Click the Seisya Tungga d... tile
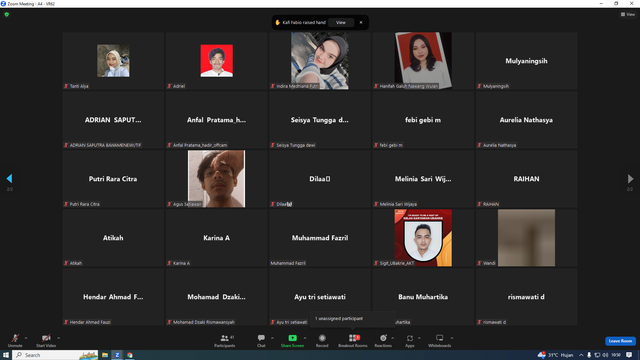Screen dimensions: 640x360 pos(320,120)
